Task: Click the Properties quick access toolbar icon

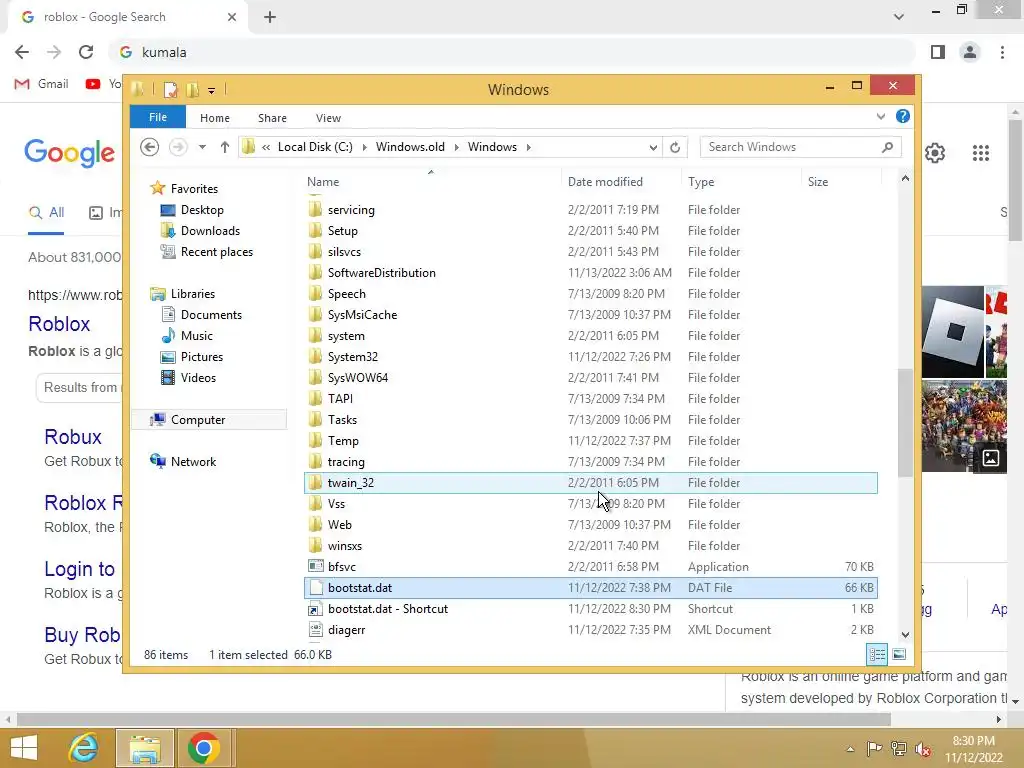Action: click(170, 89)
